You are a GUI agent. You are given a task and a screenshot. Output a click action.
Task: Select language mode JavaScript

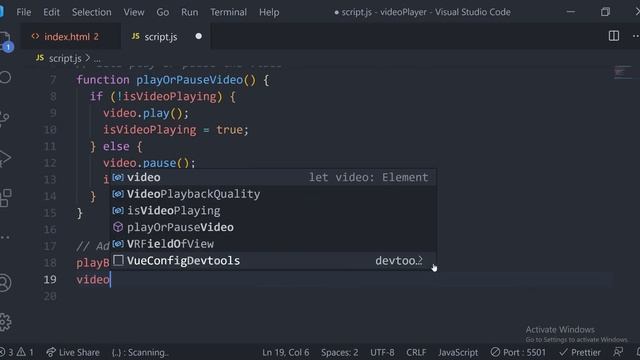point(458,352)
